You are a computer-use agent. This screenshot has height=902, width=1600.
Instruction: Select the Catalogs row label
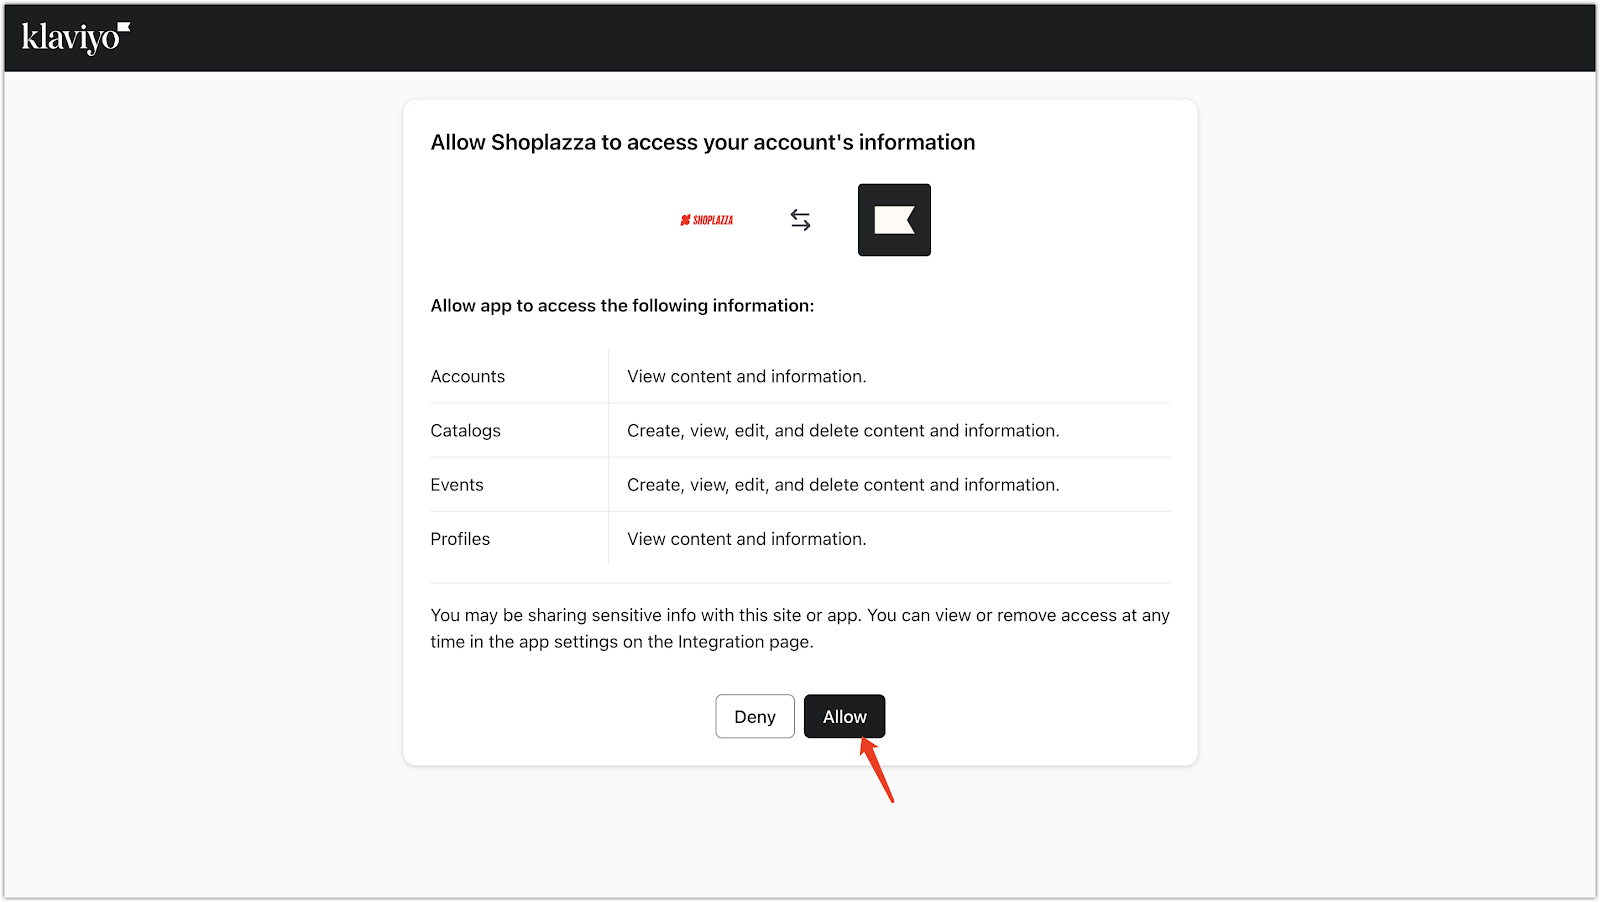466,430
